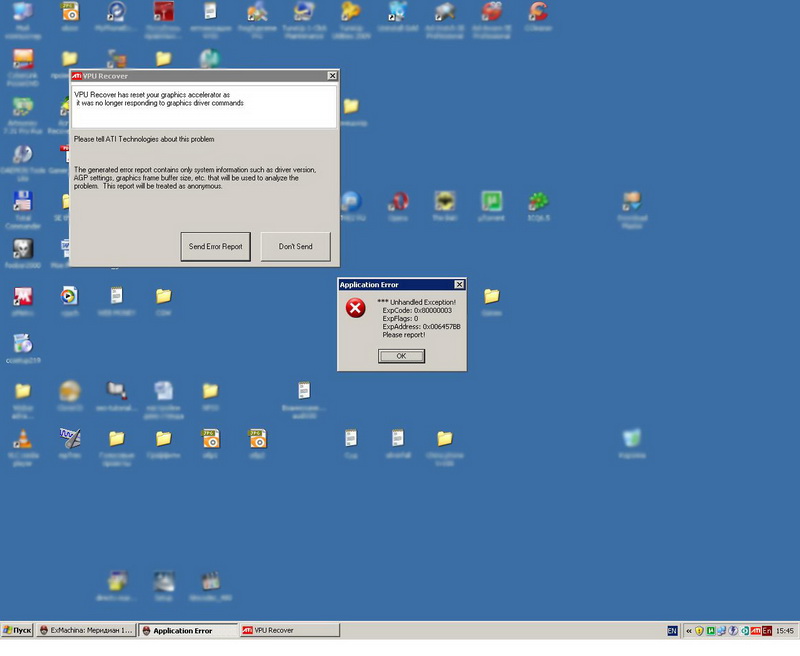Image resolution: width=800 pixels, height=656 pixels.
Task: Click the yellow security shield tray icon
Action: click(699, 631)
